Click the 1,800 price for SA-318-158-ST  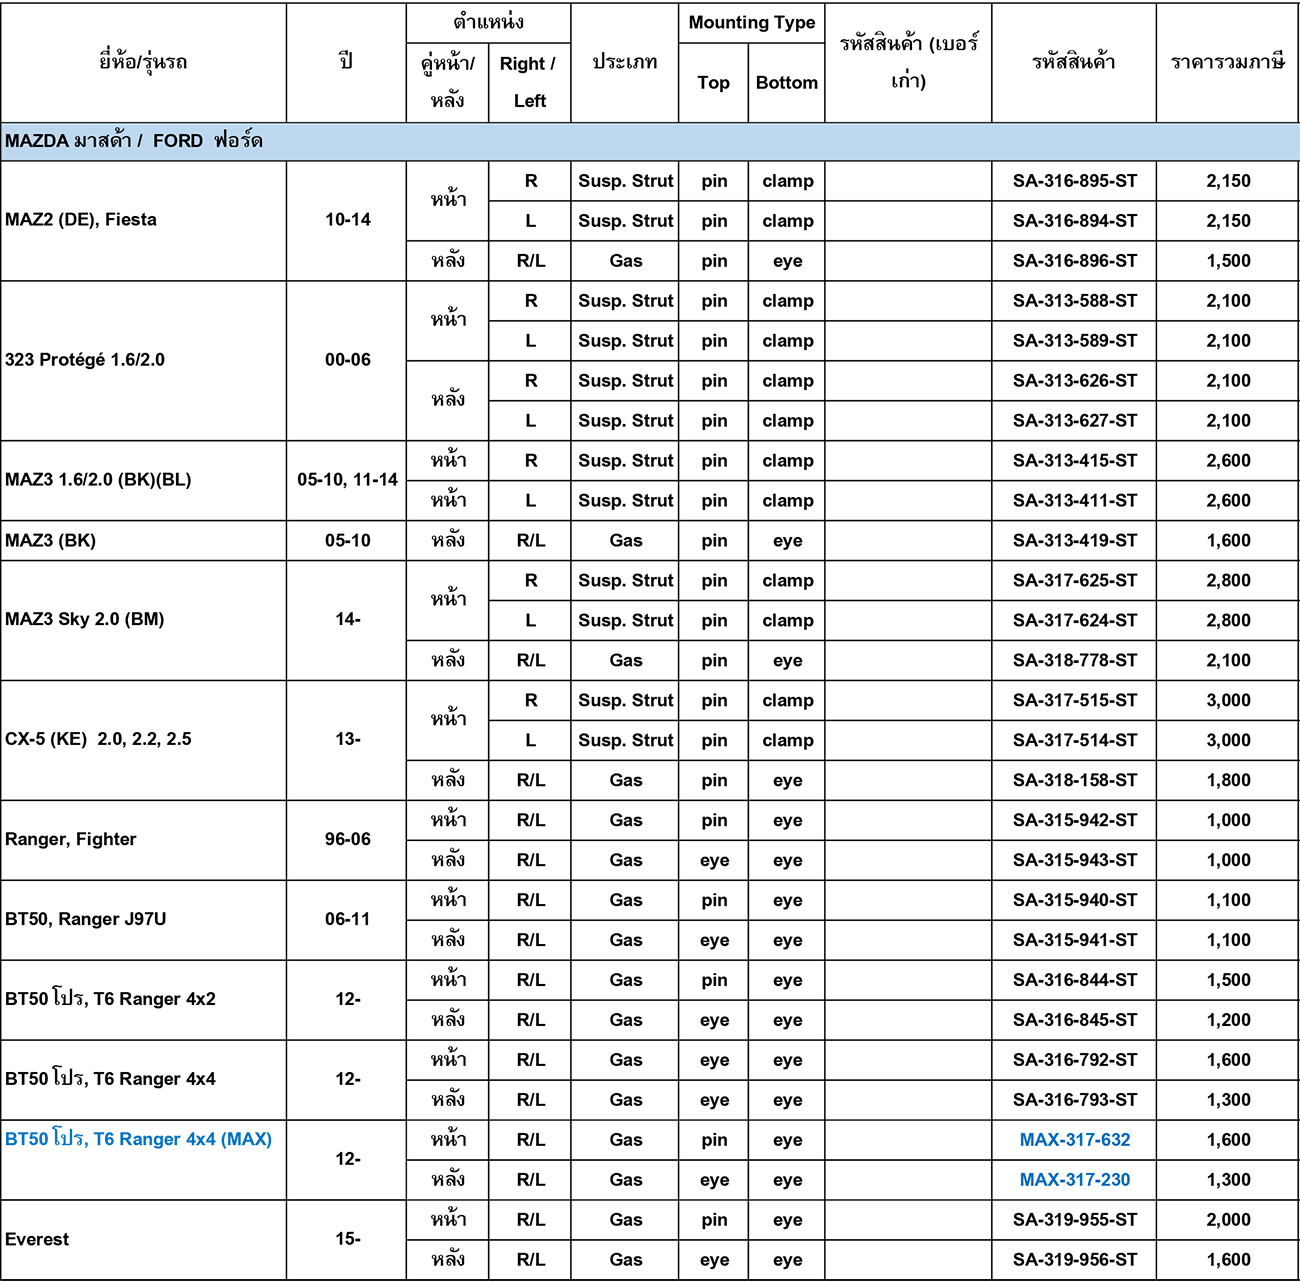[1228, 781]
